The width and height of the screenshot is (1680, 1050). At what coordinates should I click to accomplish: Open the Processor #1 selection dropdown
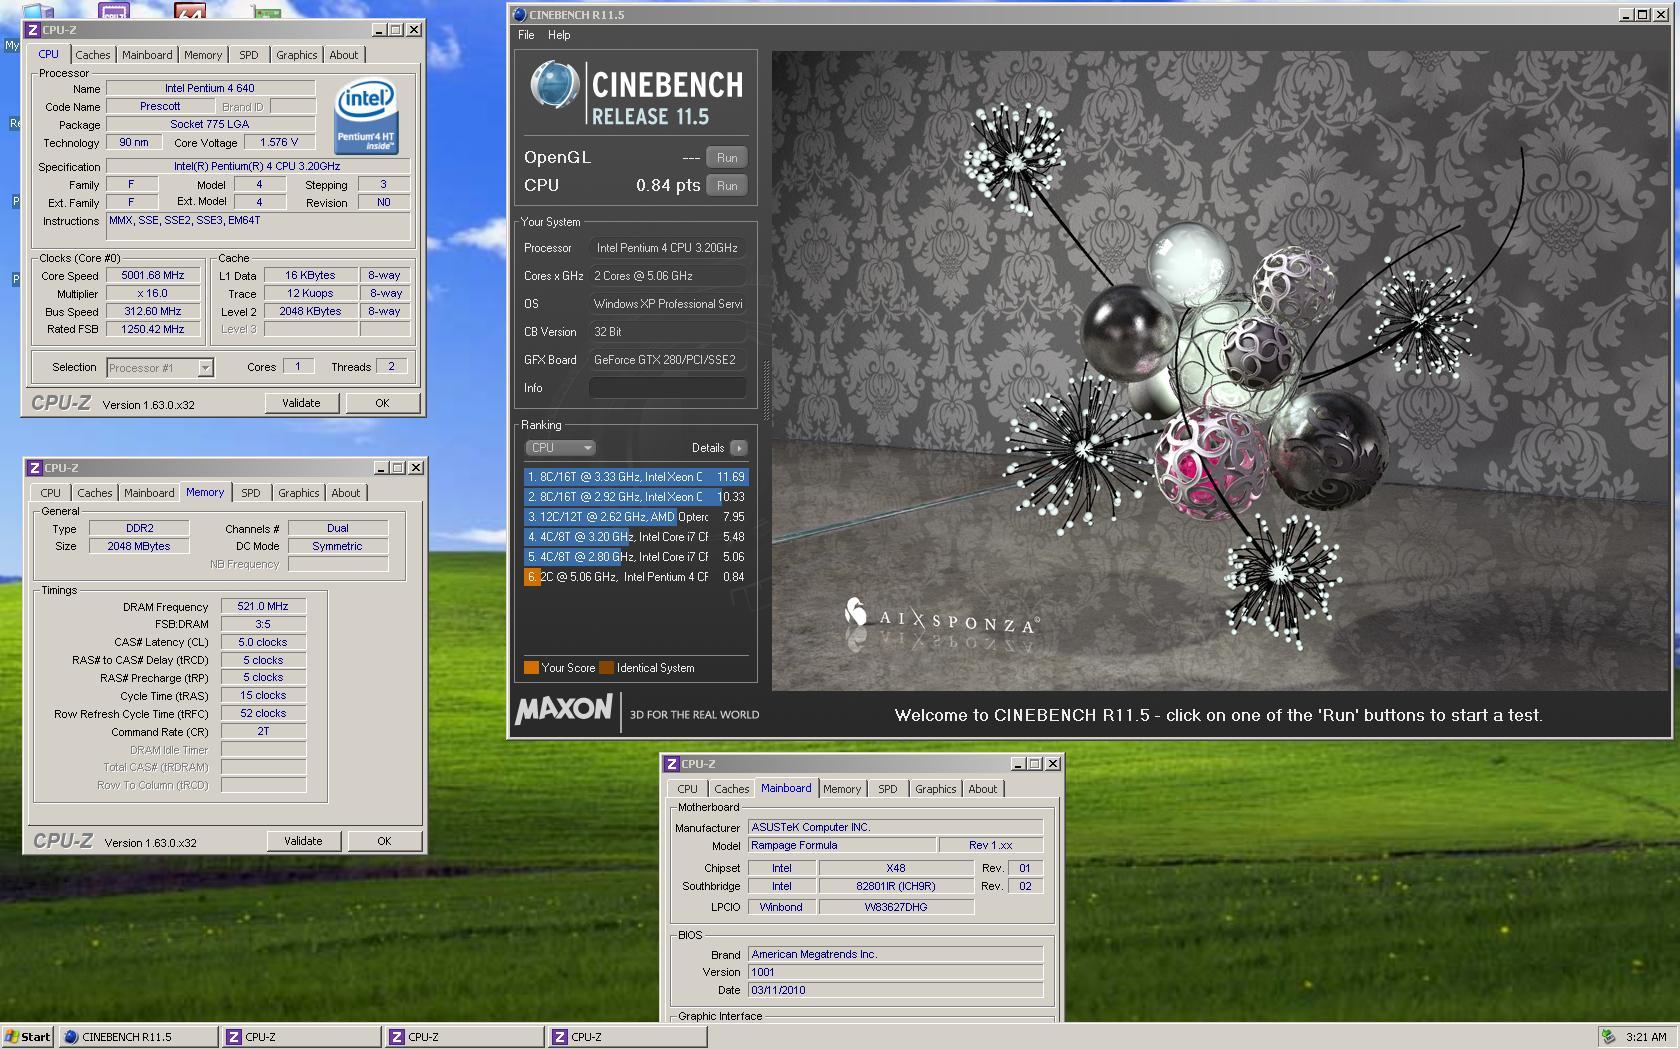160,368
